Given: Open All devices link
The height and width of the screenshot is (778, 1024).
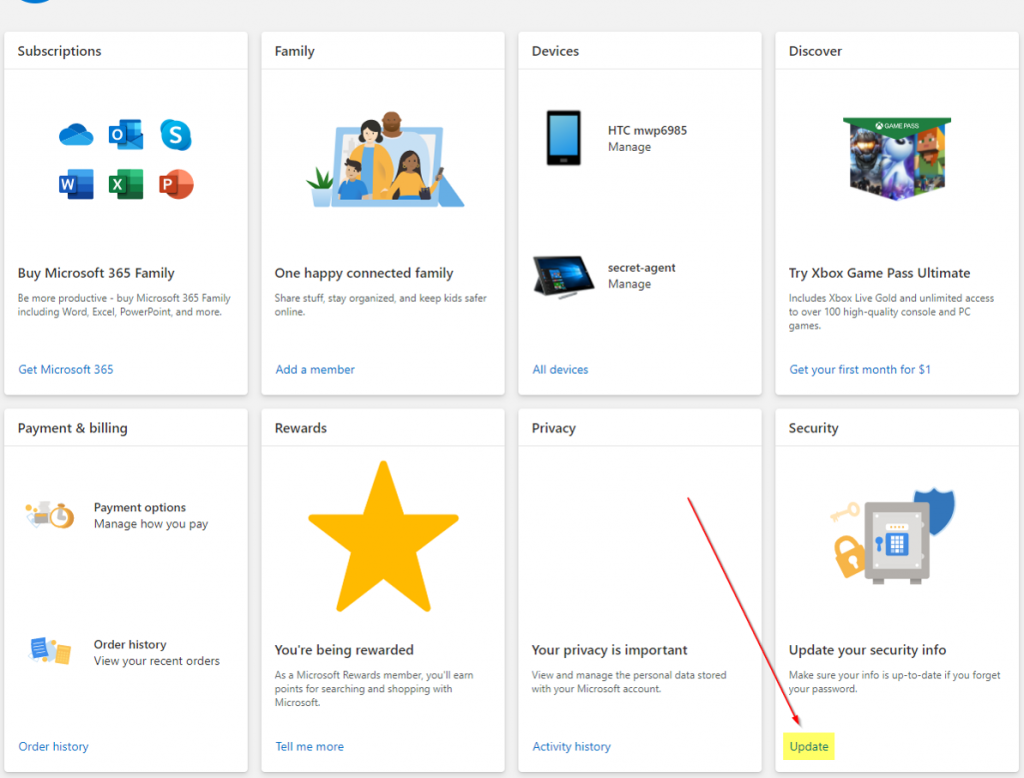Looking at the screenshot, I should [x=560, y=370].
